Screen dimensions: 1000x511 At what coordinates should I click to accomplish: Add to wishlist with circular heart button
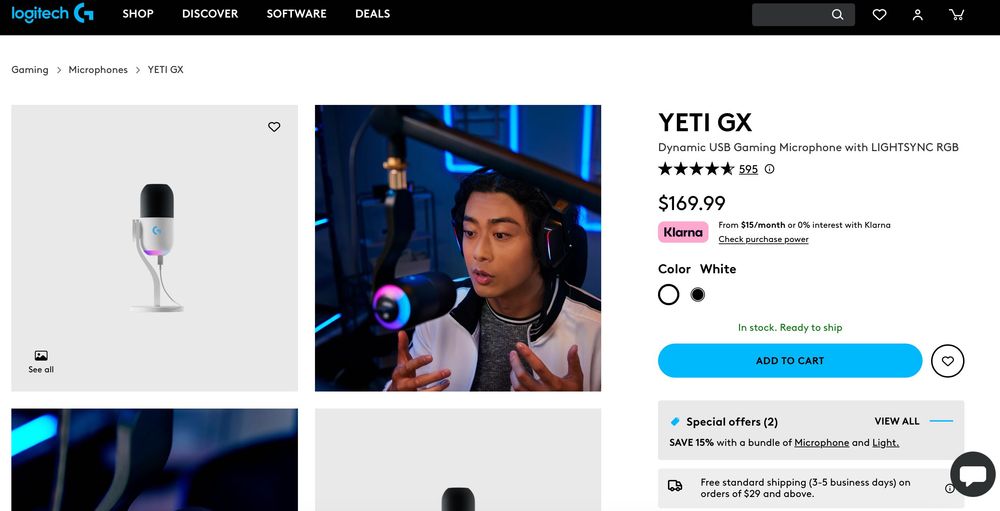(948, 360)
